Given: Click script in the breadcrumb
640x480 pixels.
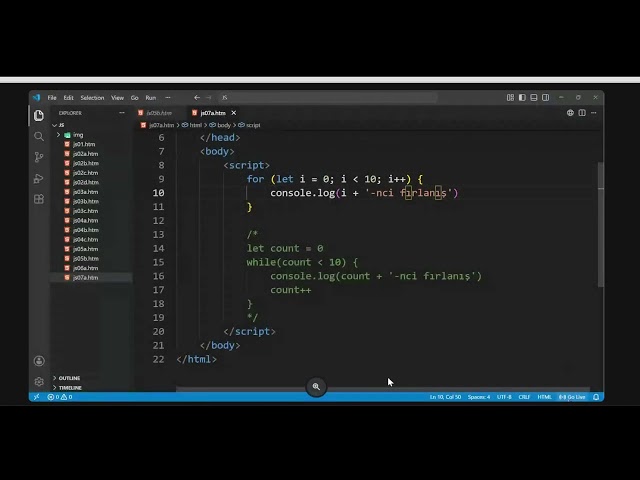Looking at the screenshot, I should coord(253,125).
